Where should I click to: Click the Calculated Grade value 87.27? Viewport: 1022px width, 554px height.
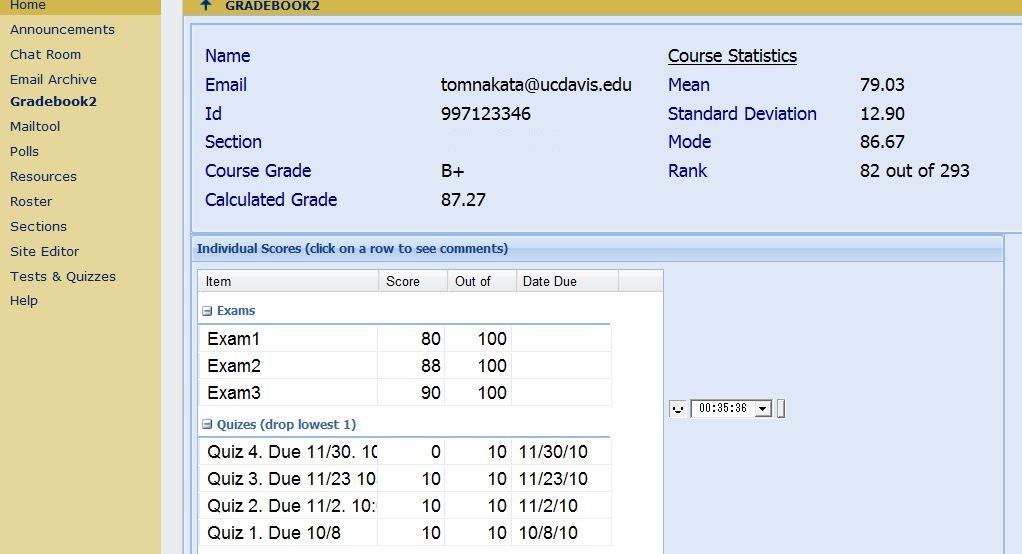point(463,199)
